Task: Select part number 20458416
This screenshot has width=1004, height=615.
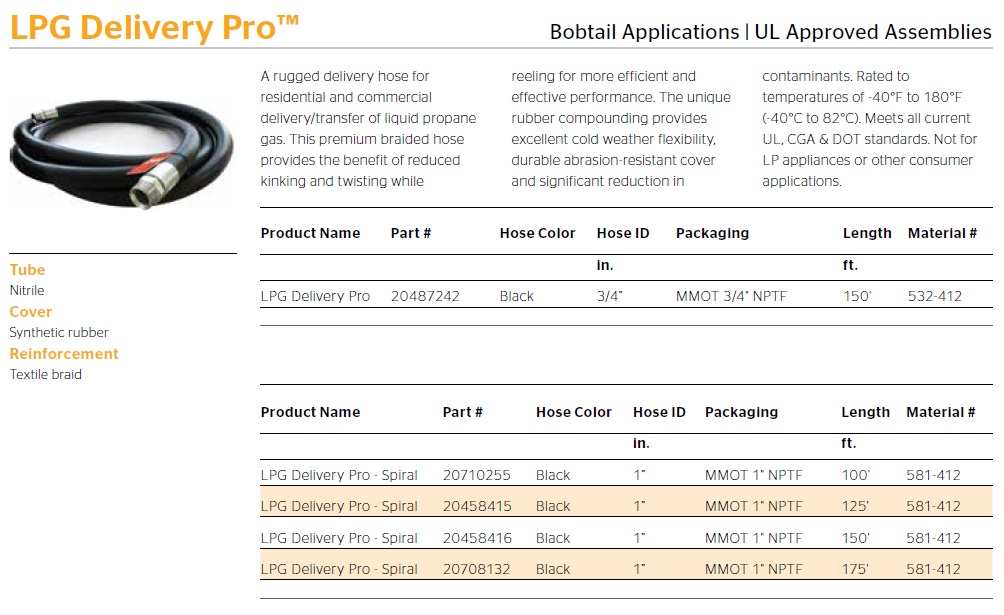Action: 477,539
